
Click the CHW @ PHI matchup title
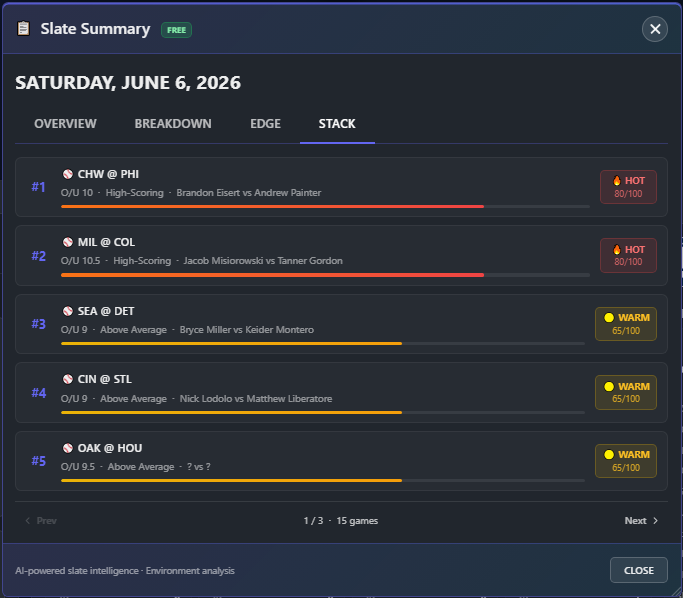tap(108, 174)
